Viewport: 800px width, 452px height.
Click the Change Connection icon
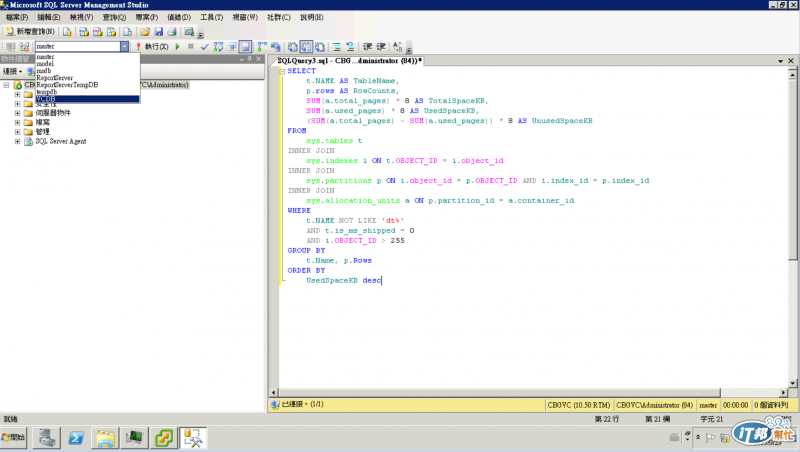pos(24,46)
